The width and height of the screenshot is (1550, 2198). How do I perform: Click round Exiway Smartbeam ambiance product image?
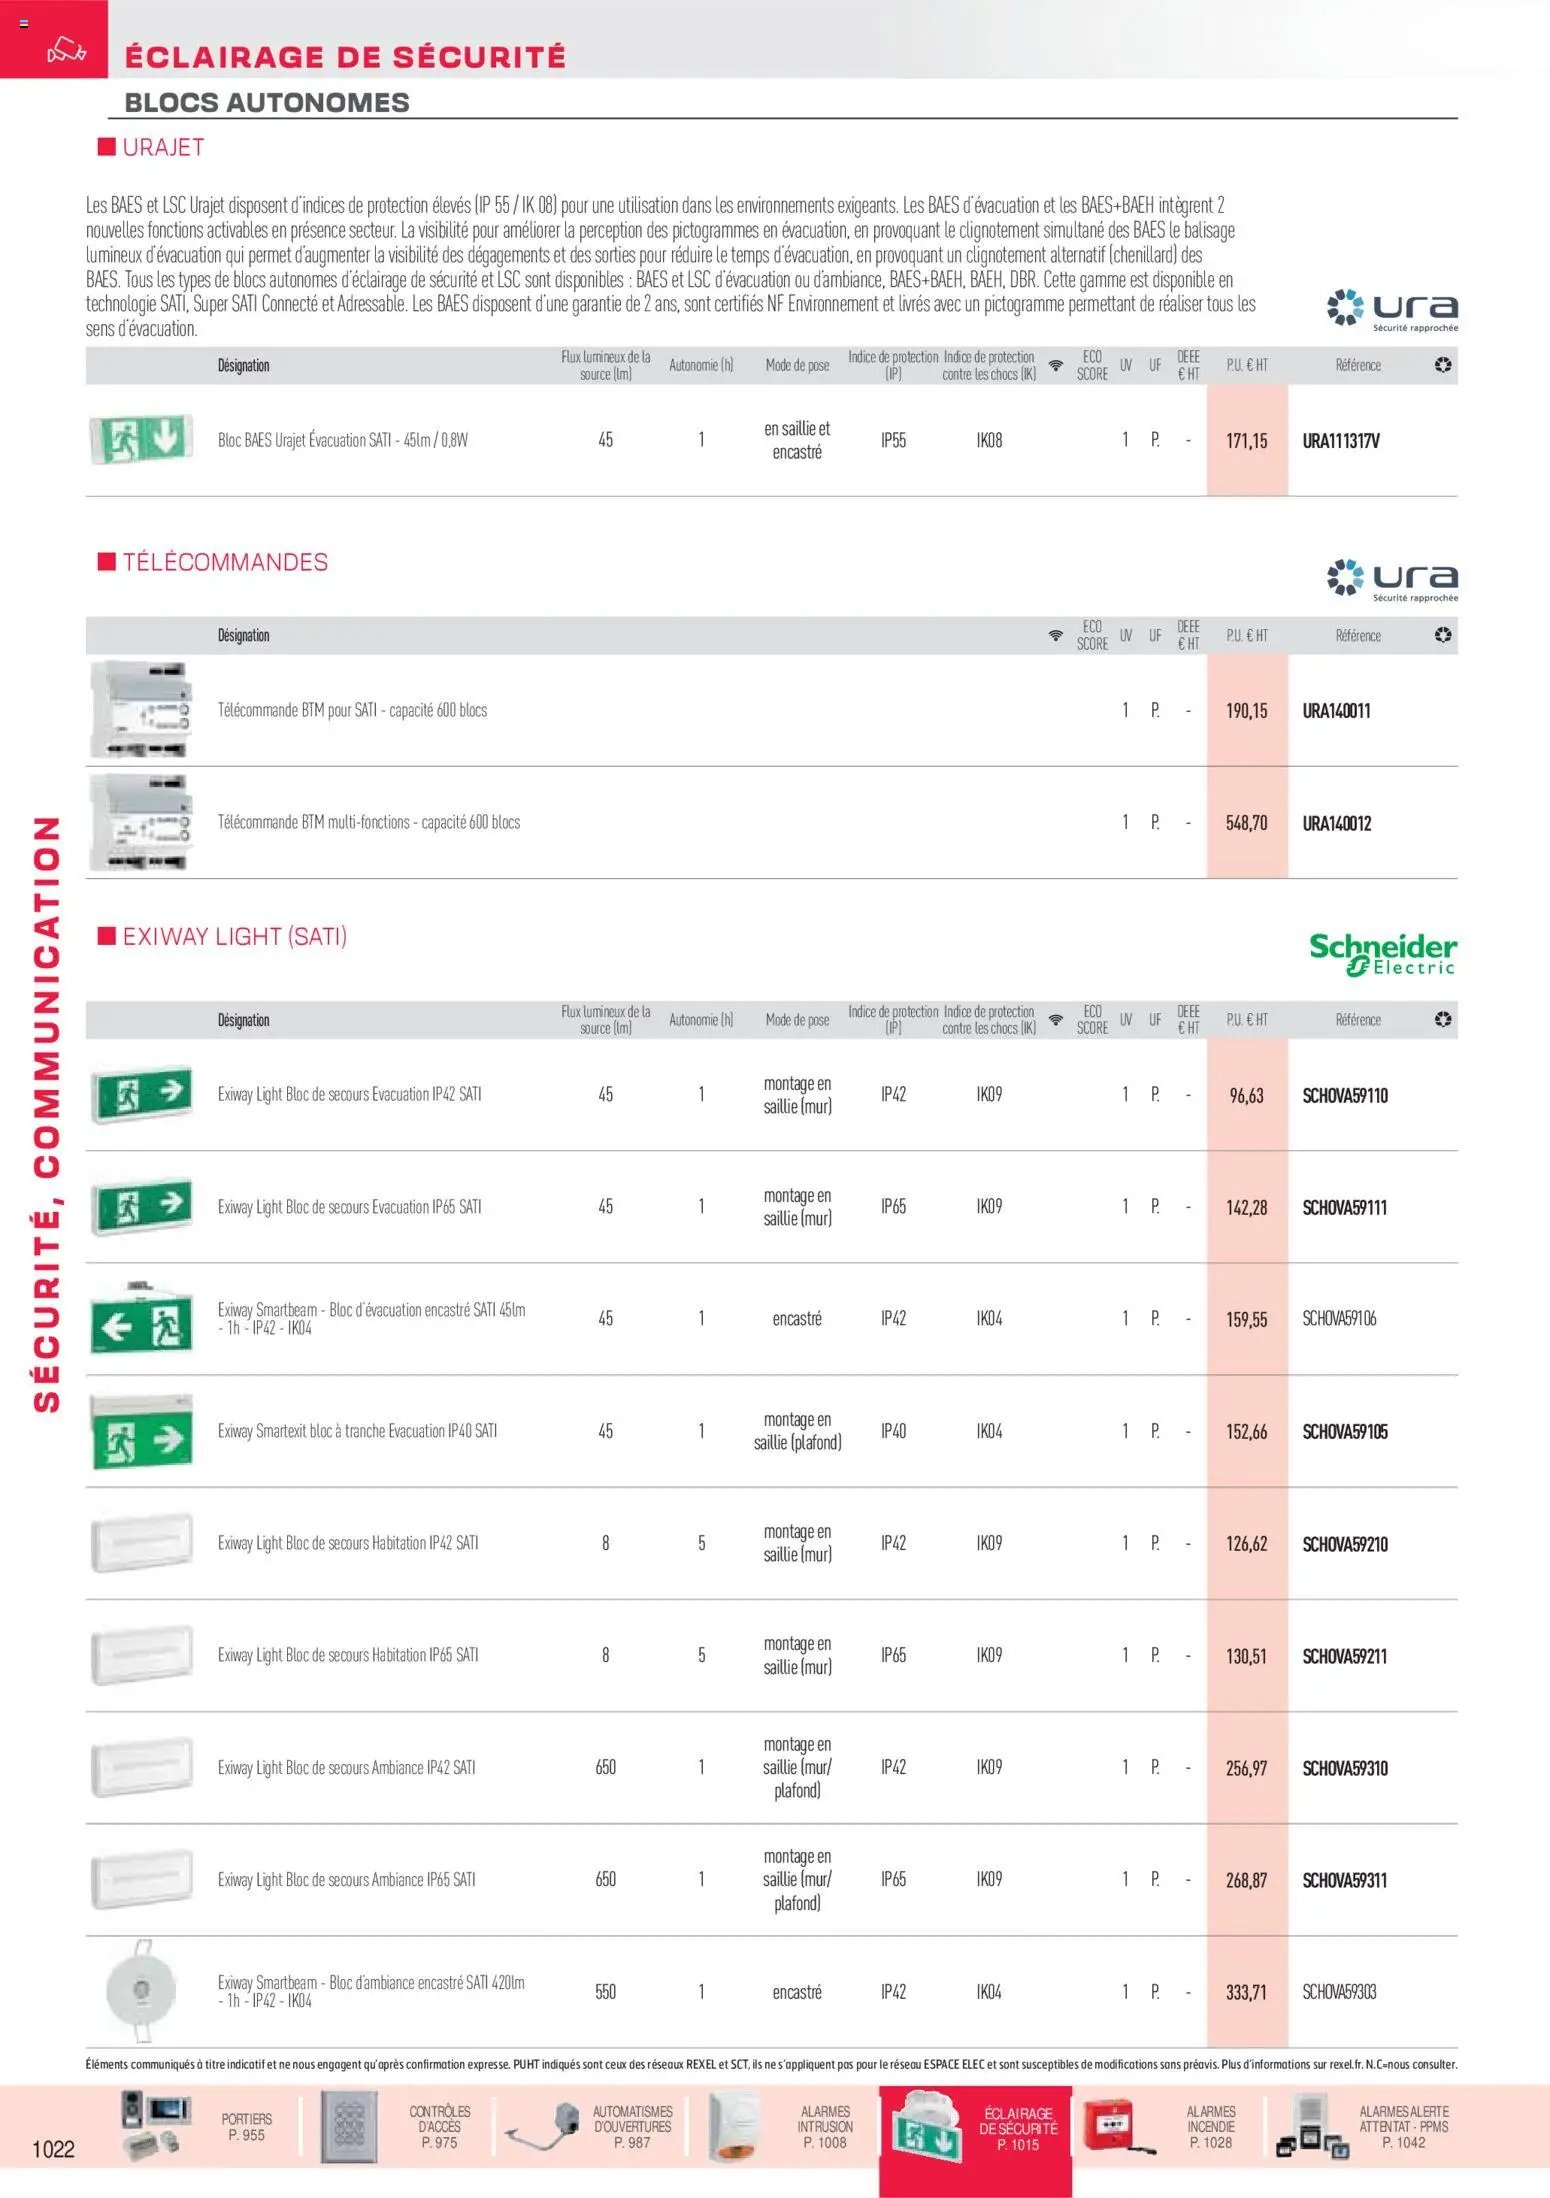141,1990
